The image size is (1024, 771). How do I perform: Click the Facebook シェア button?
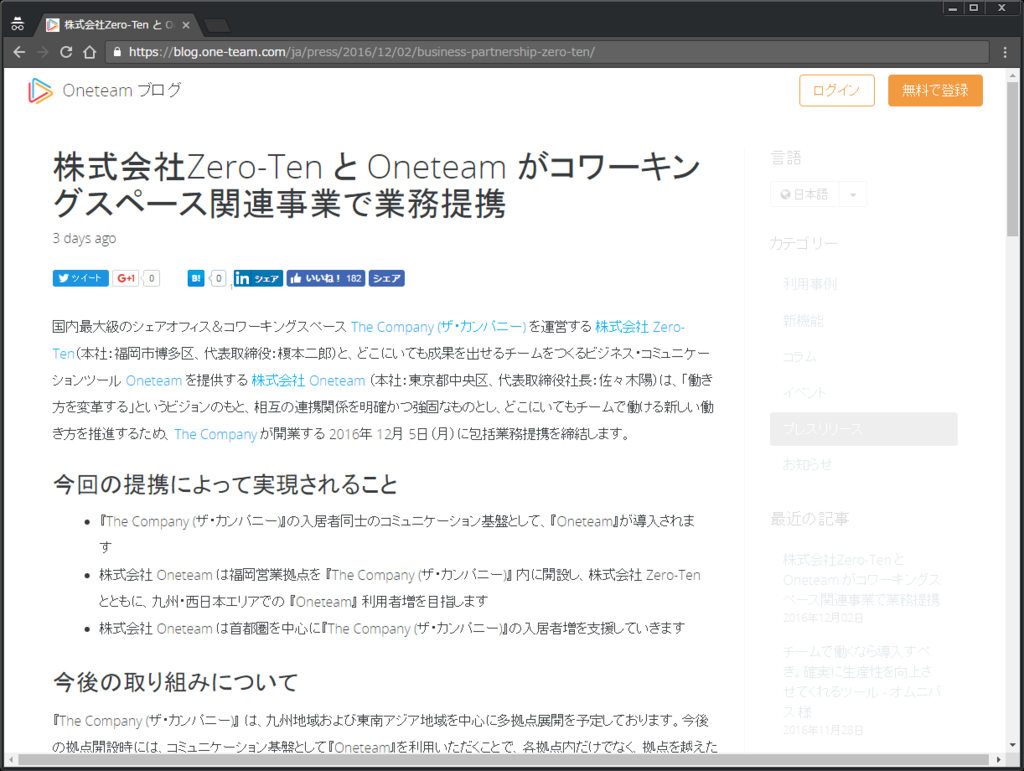coord(387,278)
